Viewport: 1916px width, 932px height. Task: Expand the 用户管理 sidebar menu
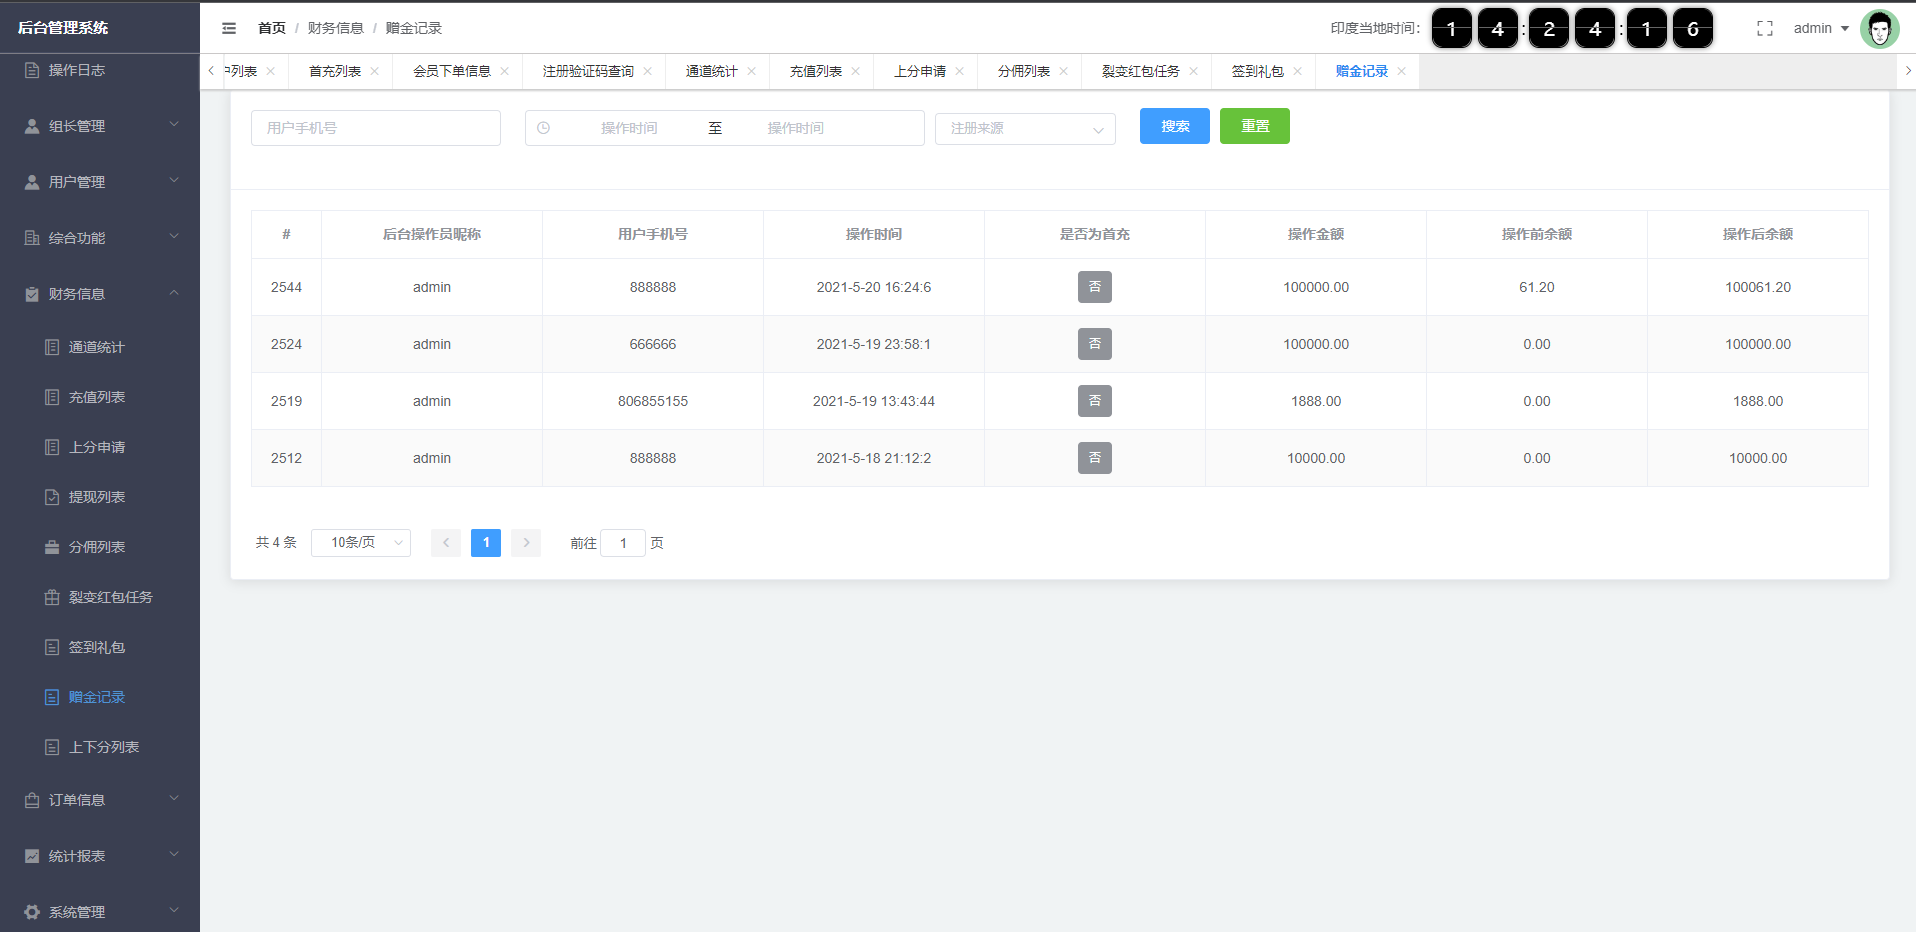(100, 182)
